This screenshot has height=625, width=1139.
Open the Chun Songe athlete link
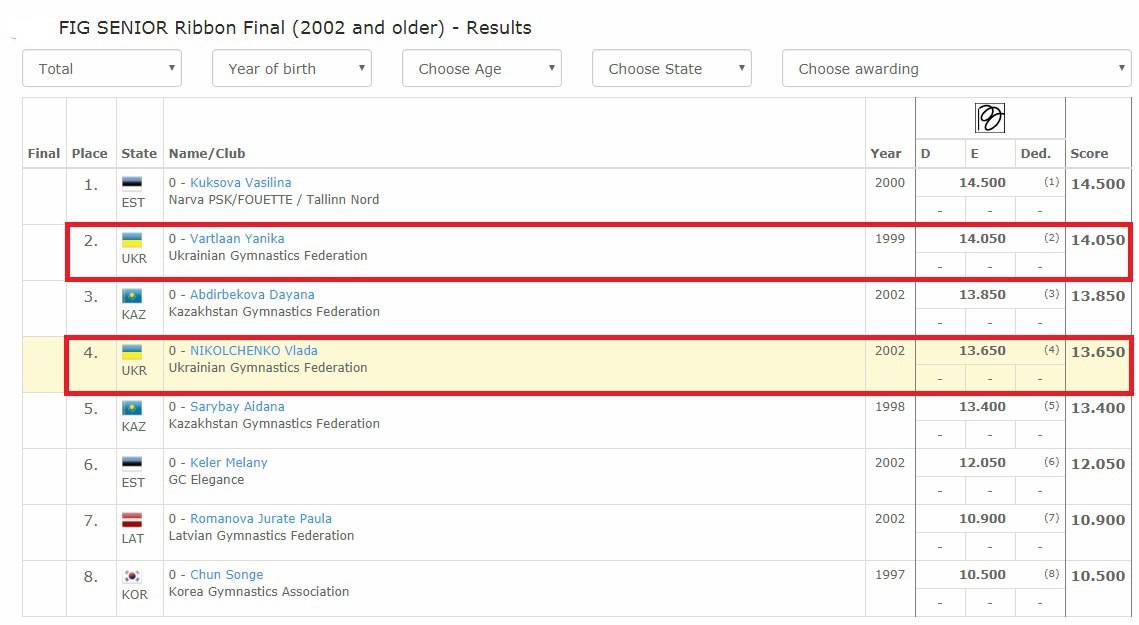(x=227, y=575)
